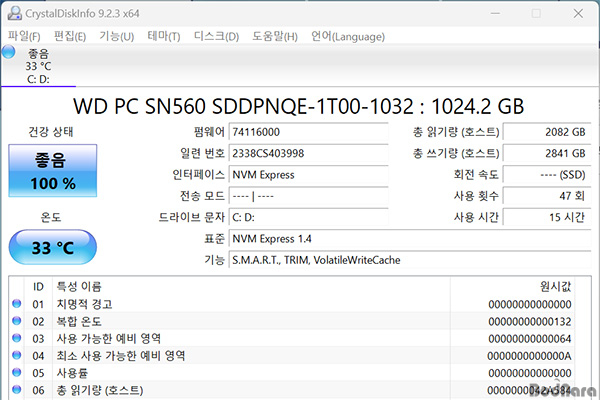This screenshot has width=600, height=400.
Task: Click the power on hours value 15 시간
Action: [547, 217]
